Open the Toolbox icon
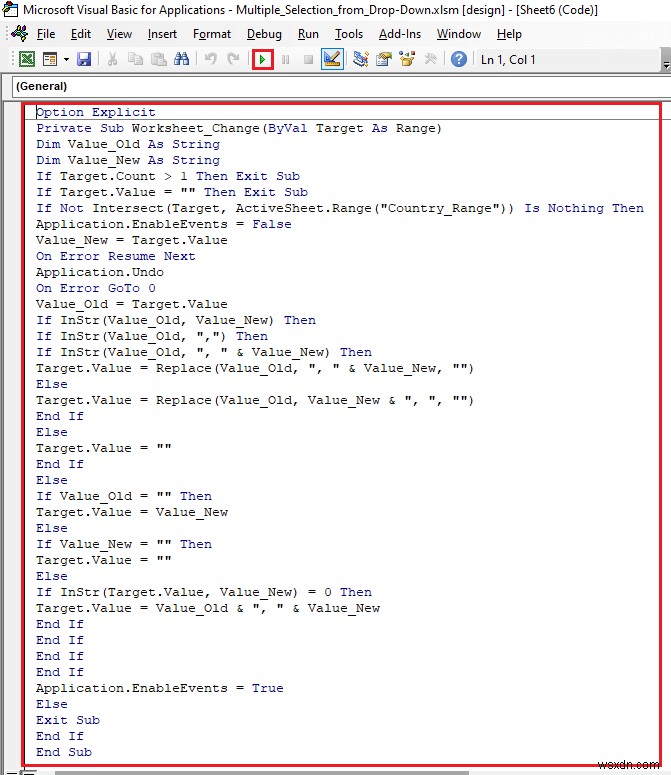Image resolution: width=671 pixels, height=775 pixels. coord(430,60)
